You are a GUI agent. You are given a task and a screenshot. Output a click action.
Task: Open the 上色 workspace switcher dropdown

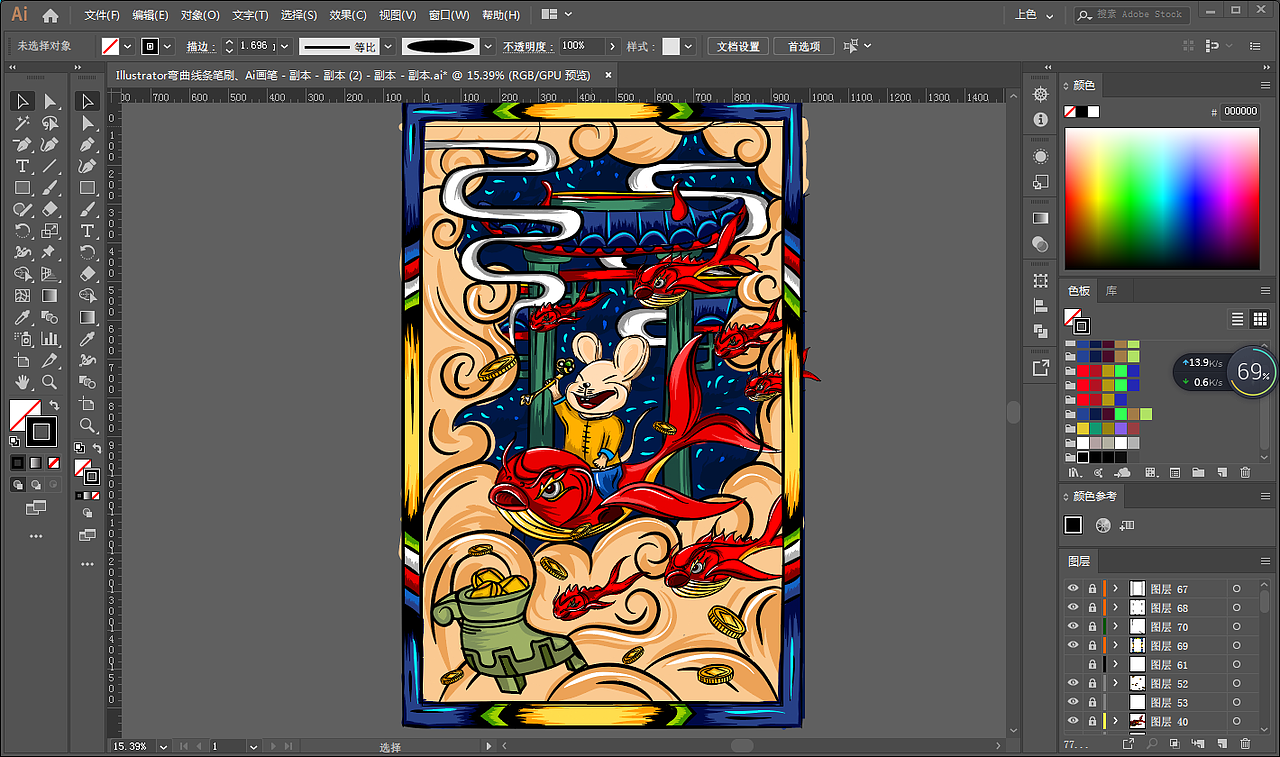[1034, 15]
